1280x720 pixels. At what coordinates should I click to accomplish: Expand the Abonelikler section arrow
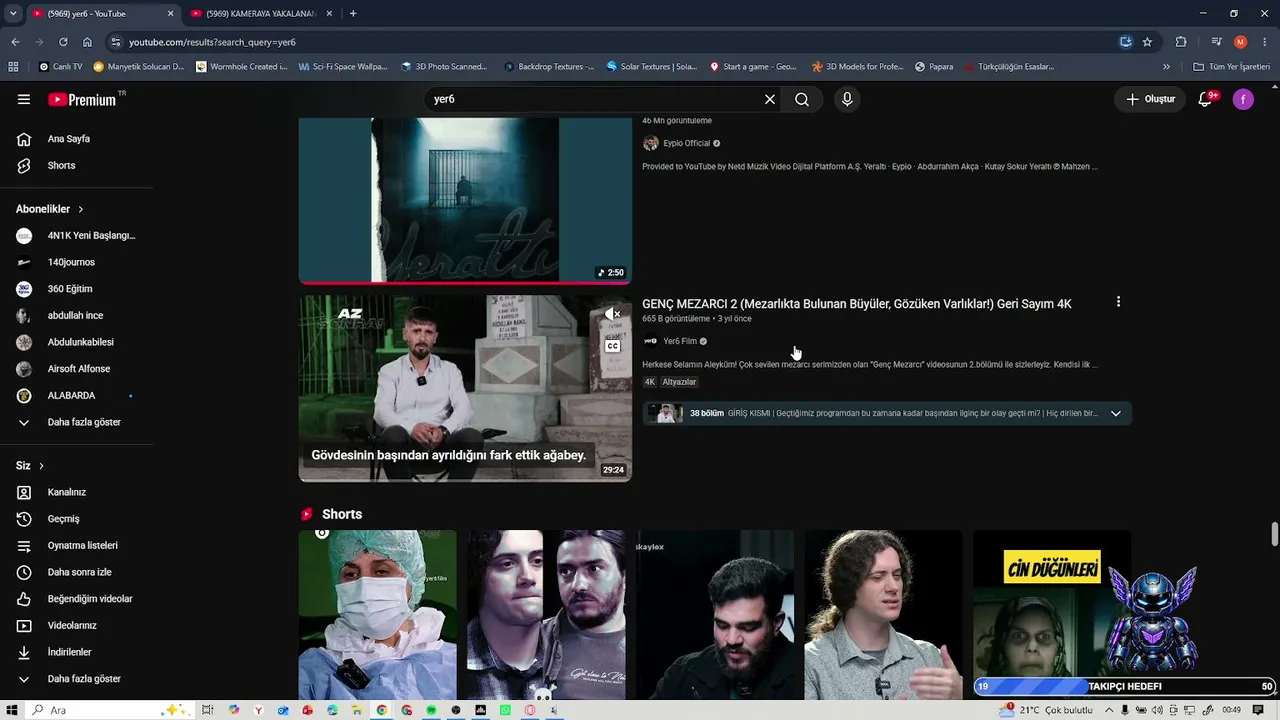(81, 209)
